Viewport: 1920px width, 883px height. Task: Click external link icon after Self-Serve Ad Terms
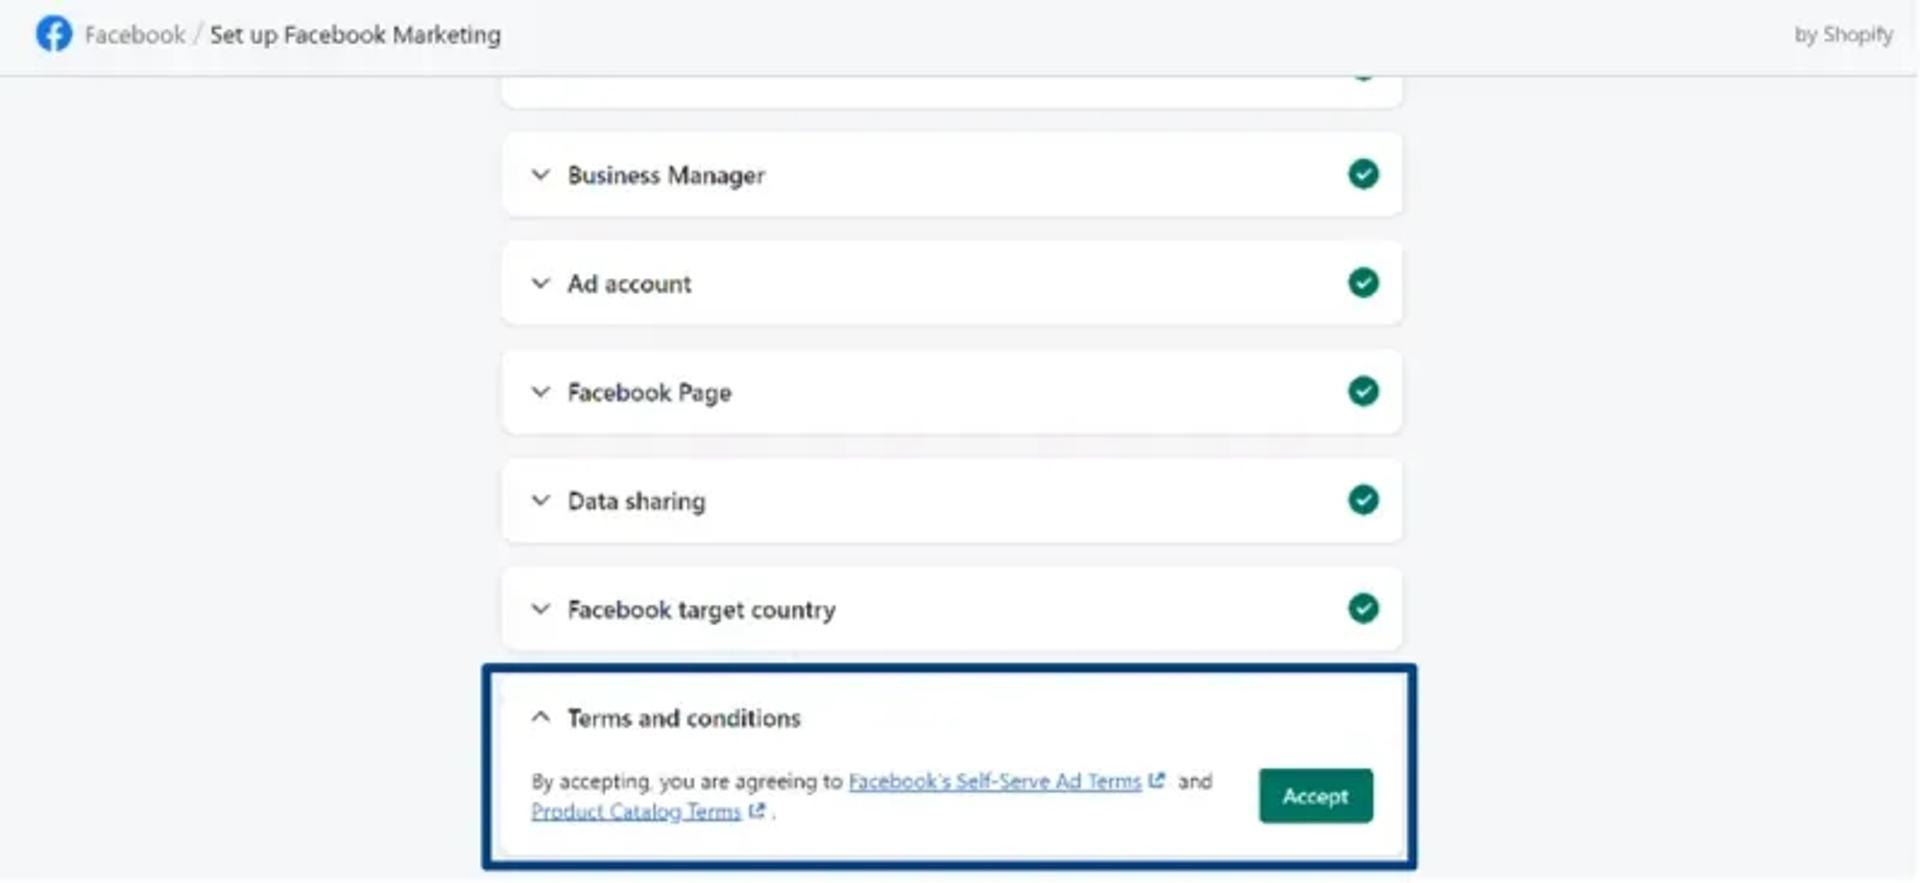(x=1157, y=780)
